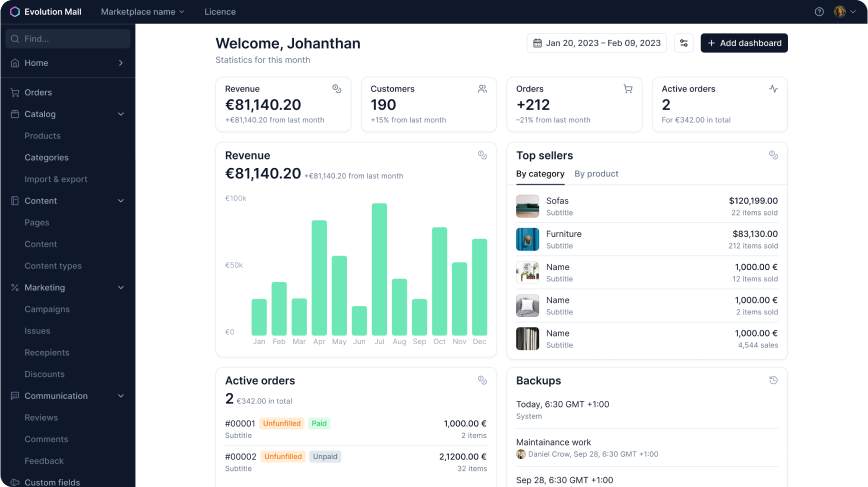Open the user avatar menu
The width and height of the screenshot is (868, 487).
click(845, 12)
